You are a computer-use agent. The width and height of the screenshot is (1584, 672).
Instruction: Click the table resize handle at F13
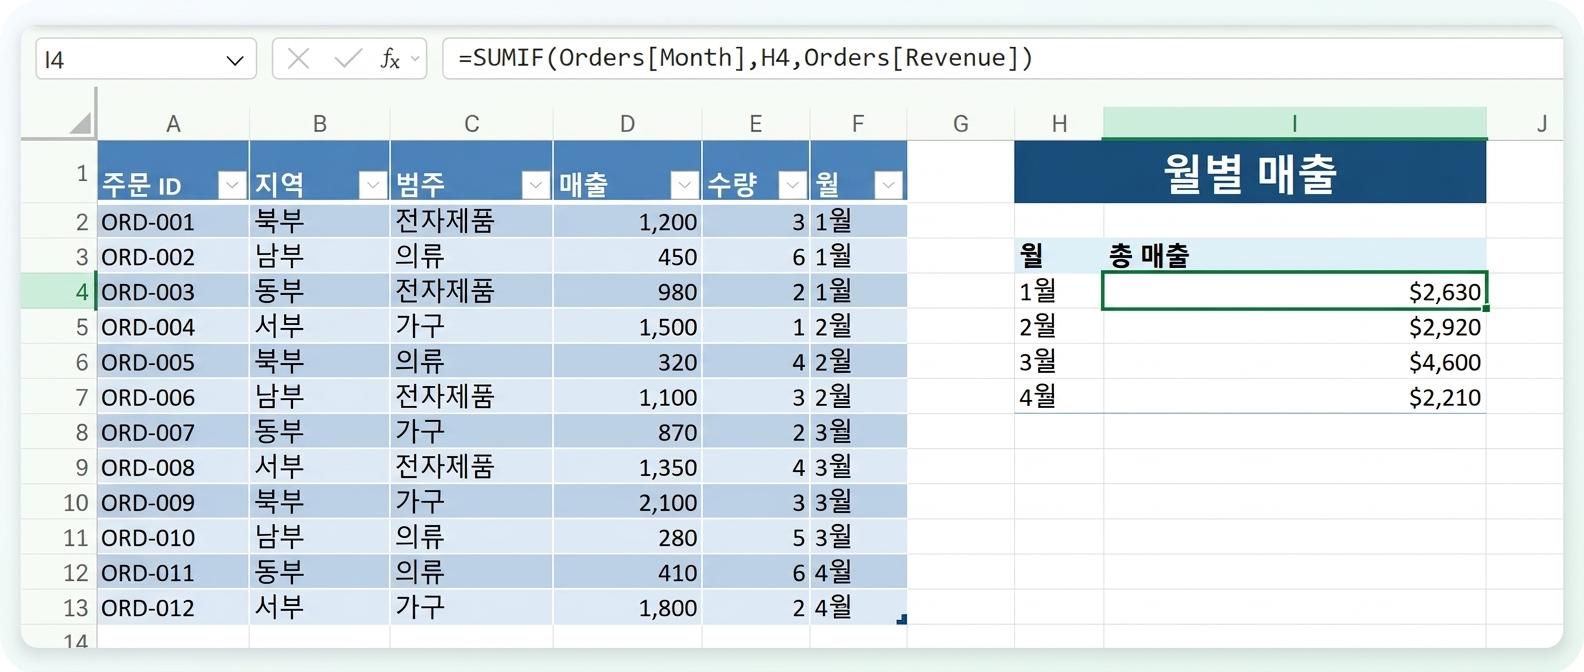[902, 620]
